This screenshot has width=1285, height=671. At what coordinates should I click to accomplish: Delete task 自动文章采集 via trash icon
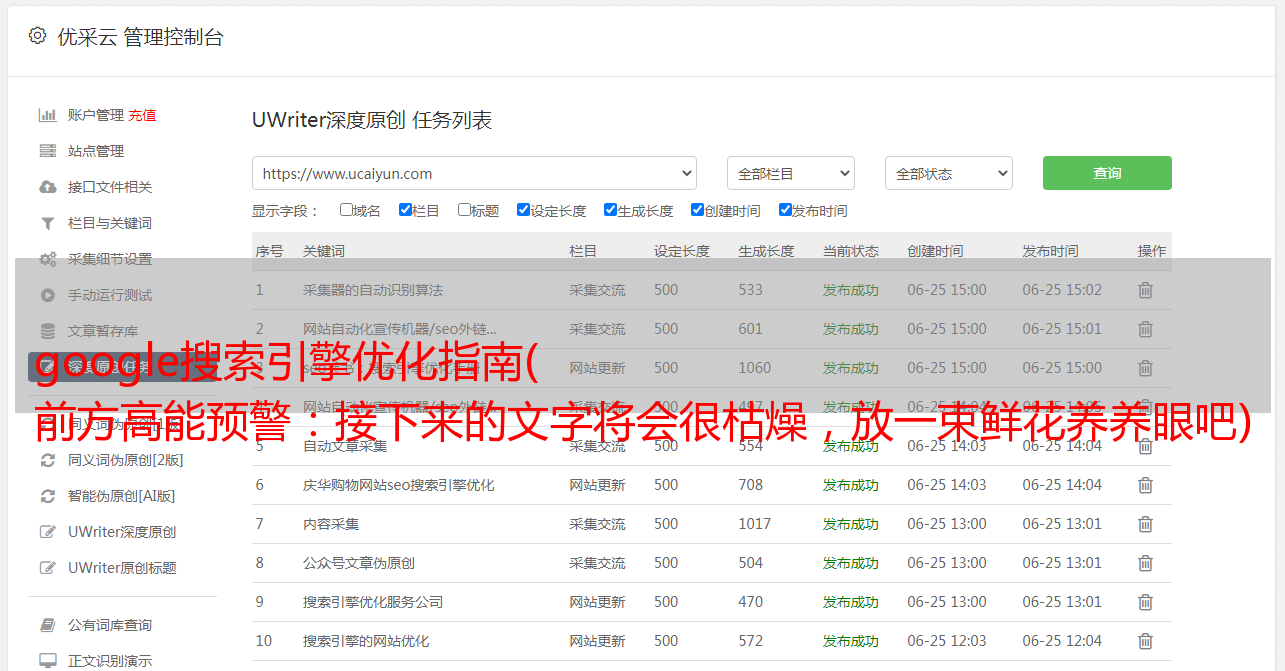click(1145, 446)
